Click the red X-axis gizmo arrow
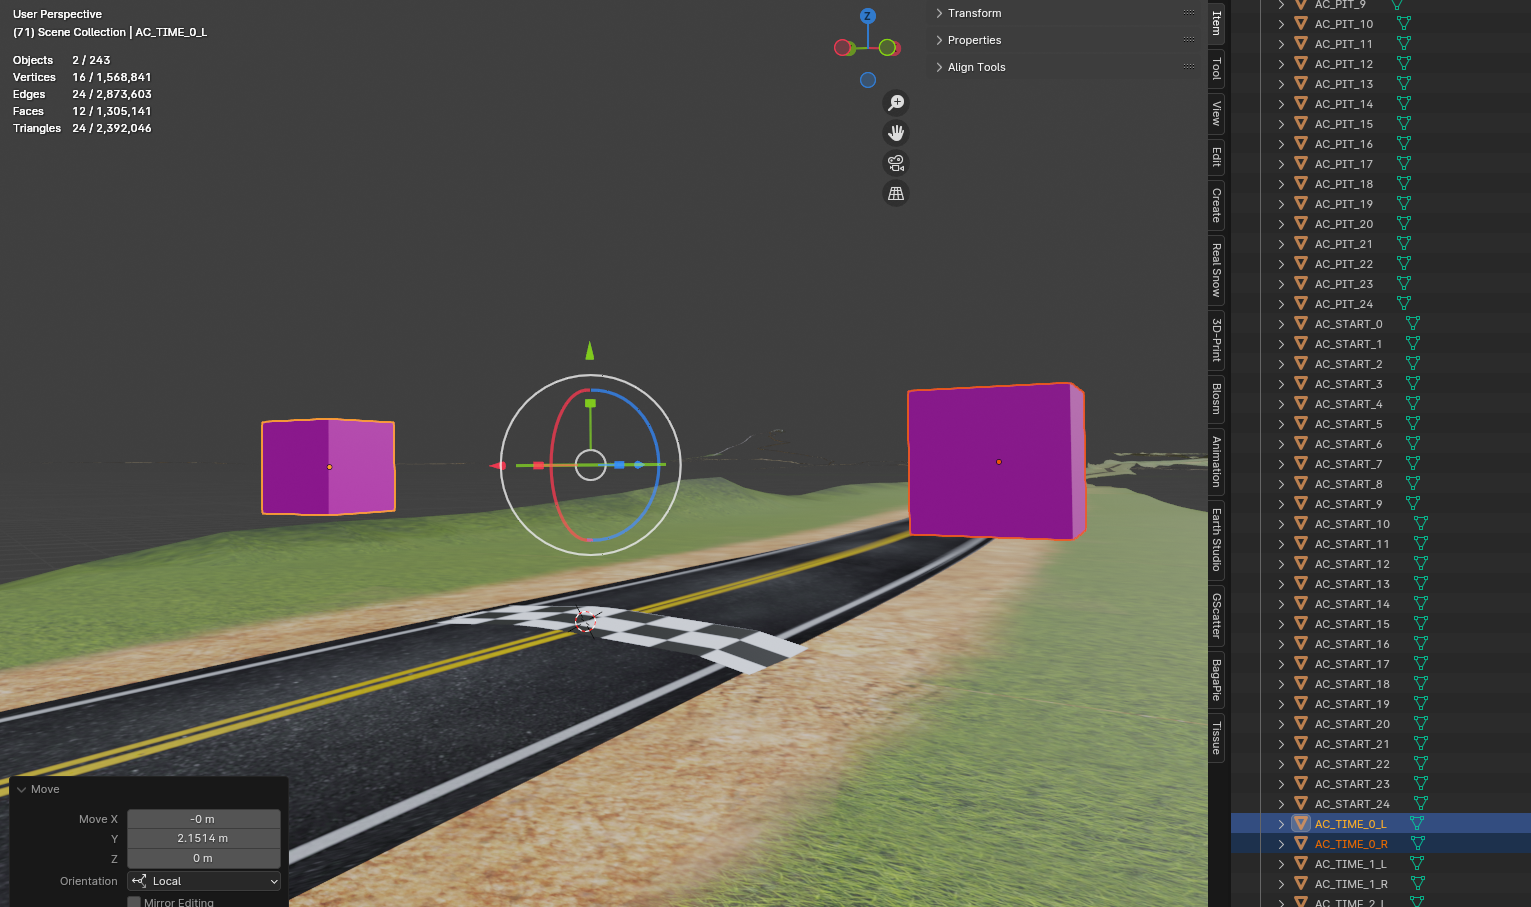 [x=497, y=466]
